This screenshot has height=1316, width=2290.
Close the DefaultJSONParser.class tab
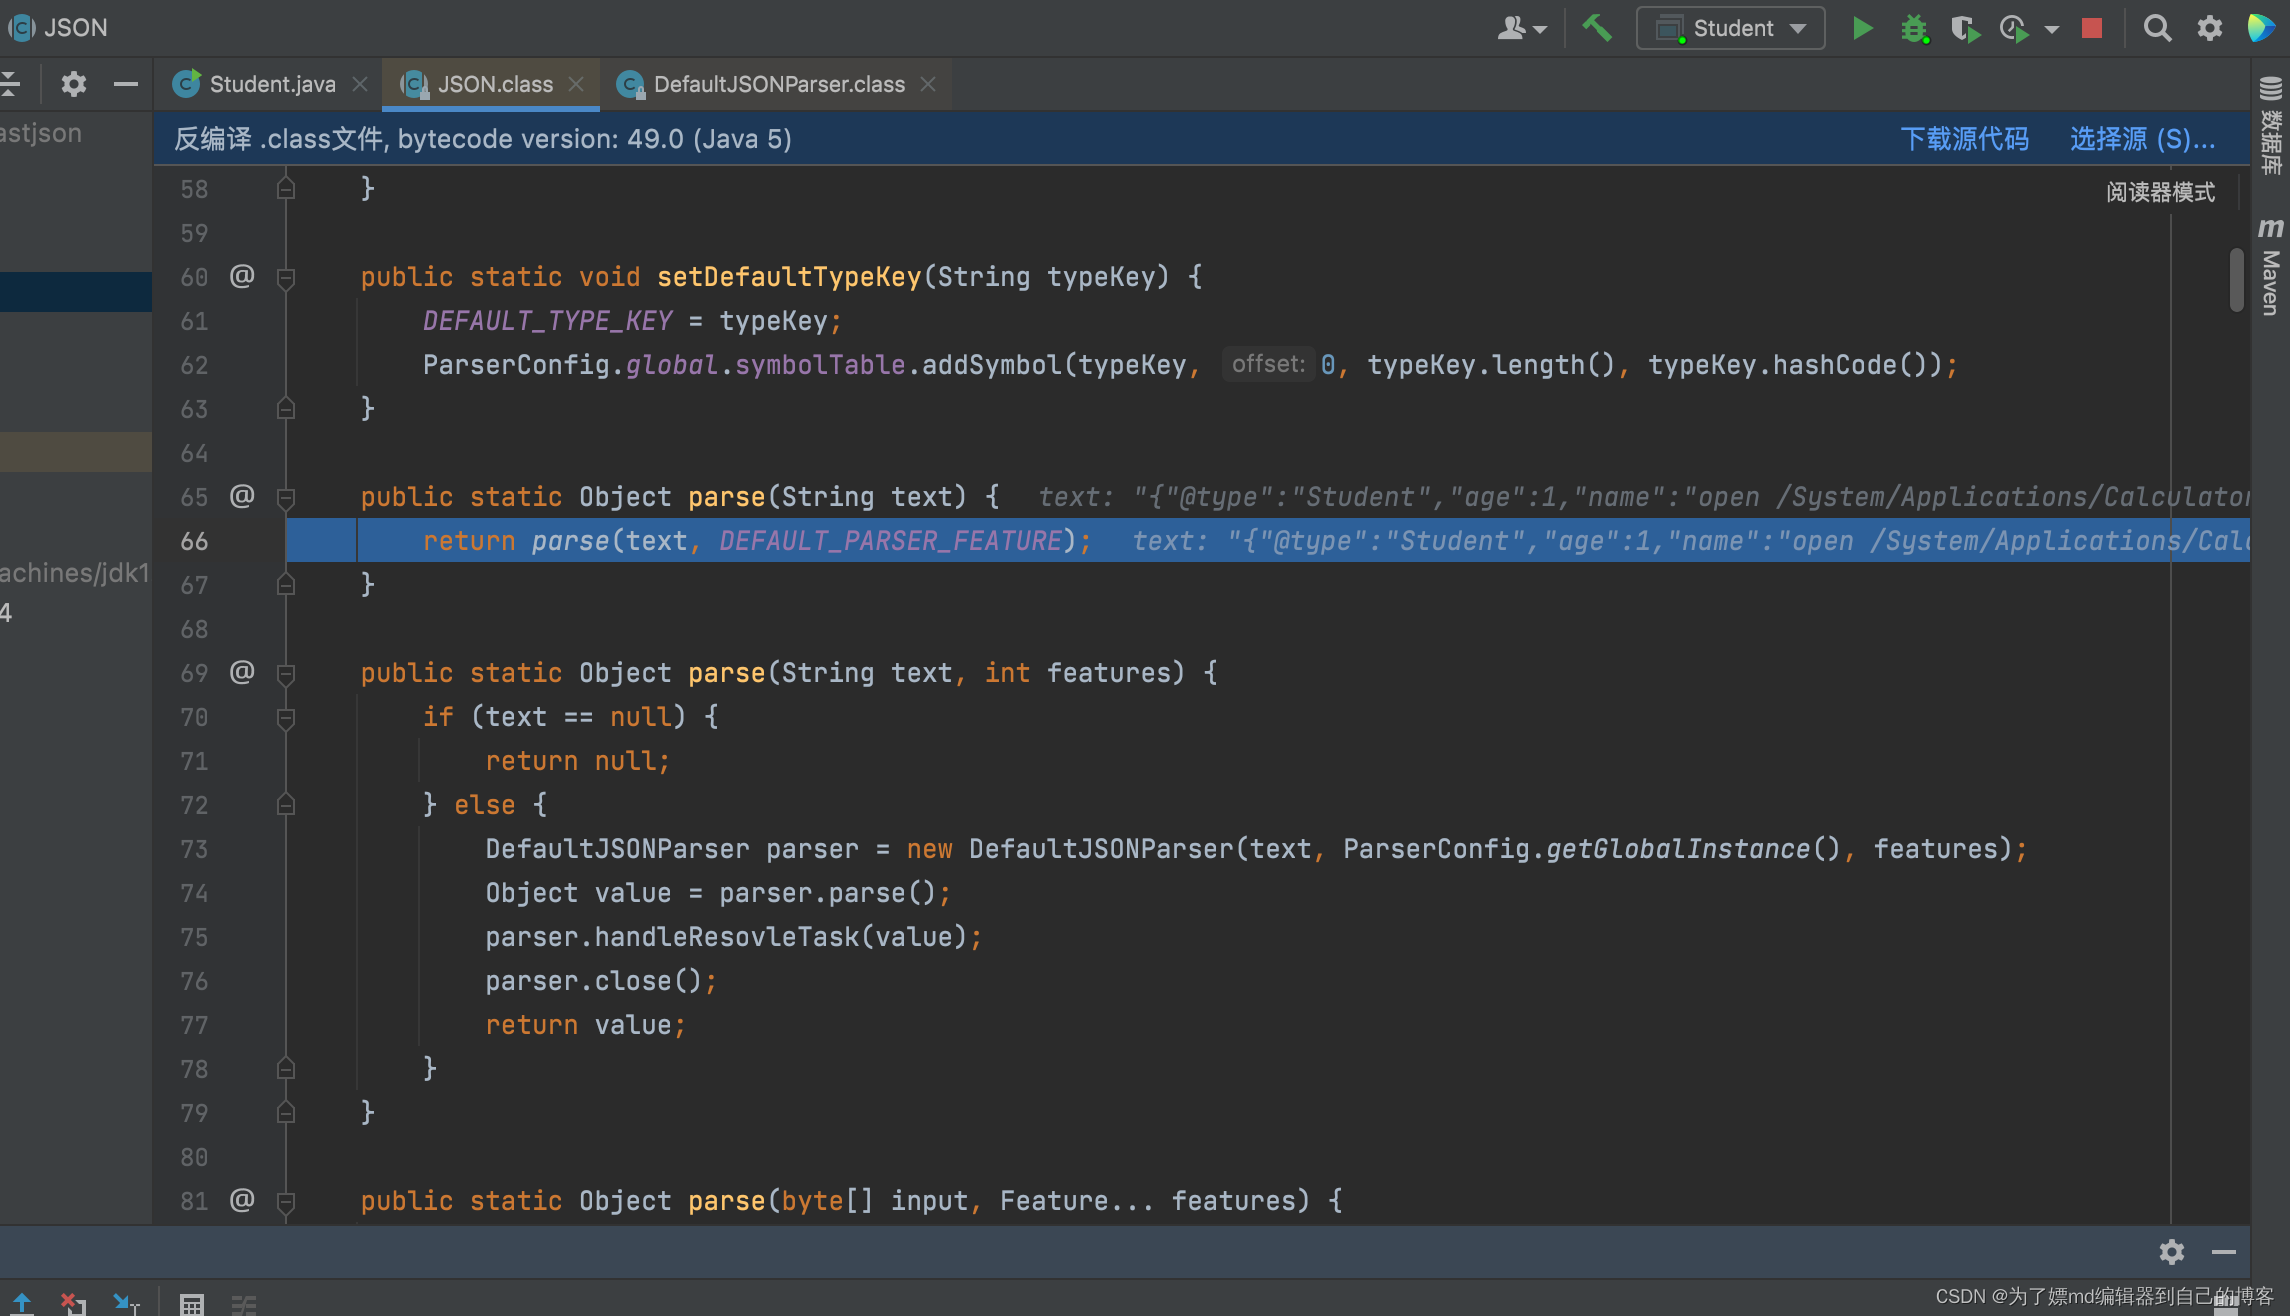(x=928, y=84)
